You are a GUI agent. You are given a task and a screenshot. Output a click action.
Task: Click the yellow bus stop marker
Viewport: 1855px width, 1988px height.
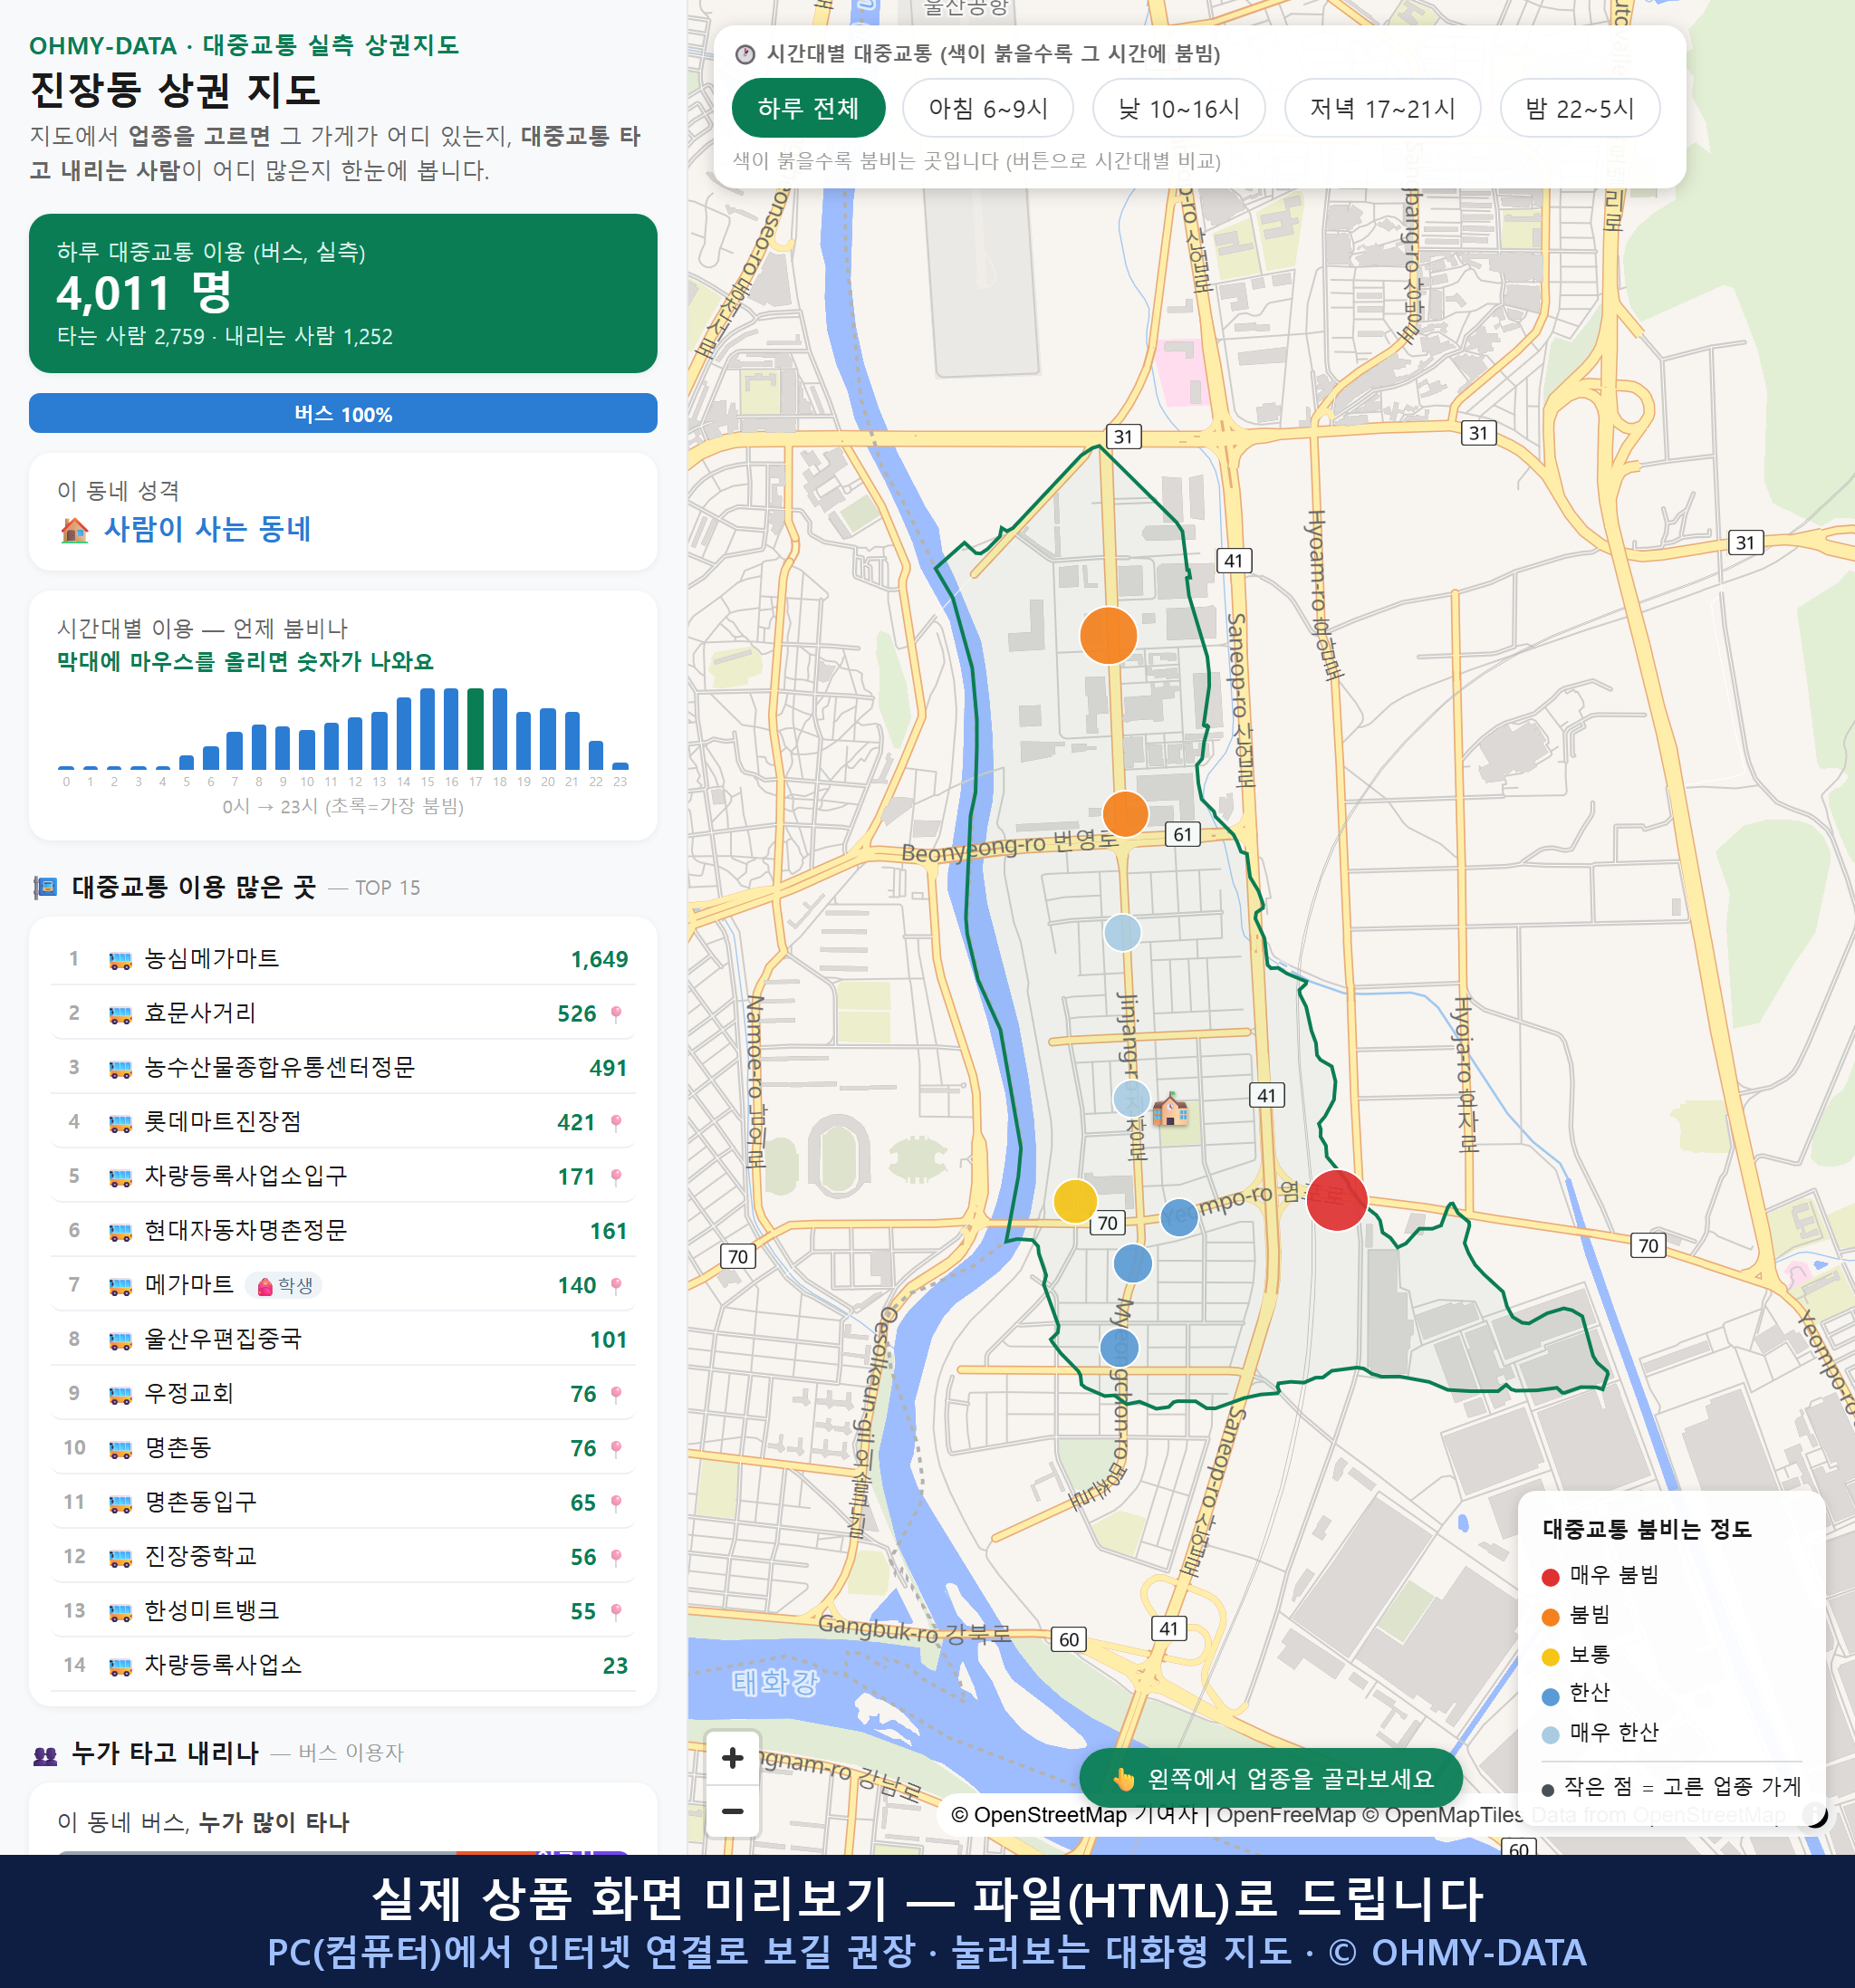point(1075,1201)
